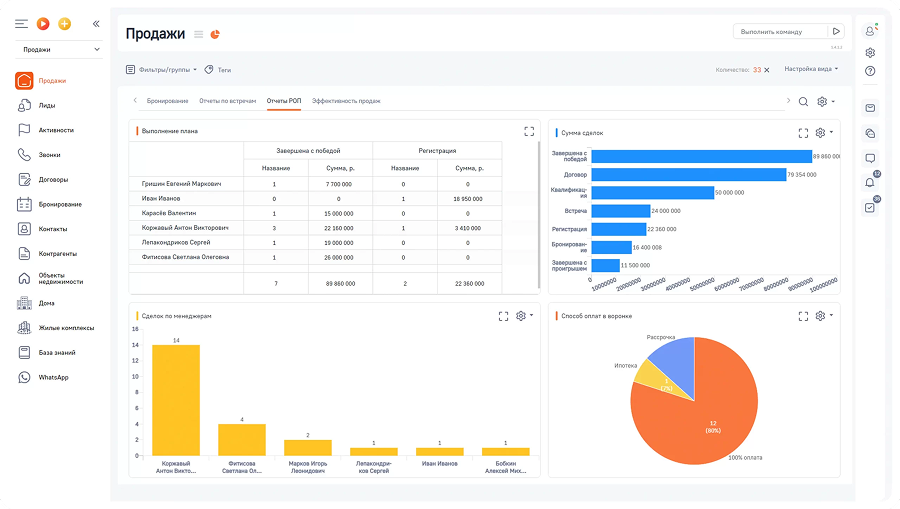Open the help question mark icon
The image size is (900, 509).
point(870,71)
